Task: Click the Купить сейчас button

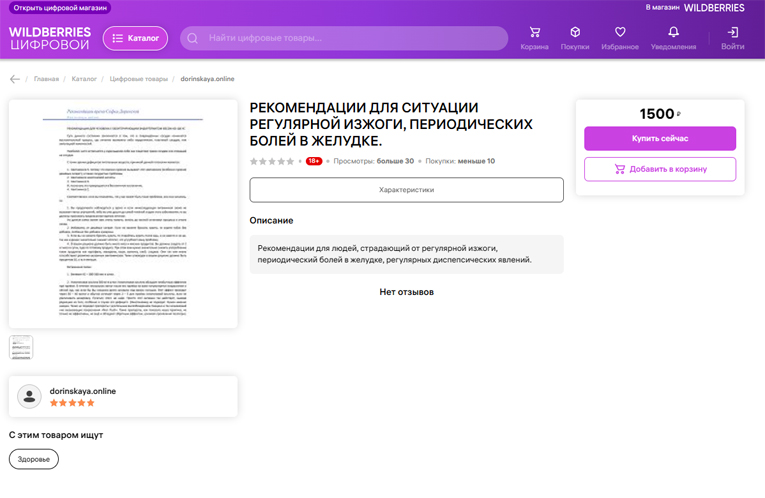Action: pos(659,138)
